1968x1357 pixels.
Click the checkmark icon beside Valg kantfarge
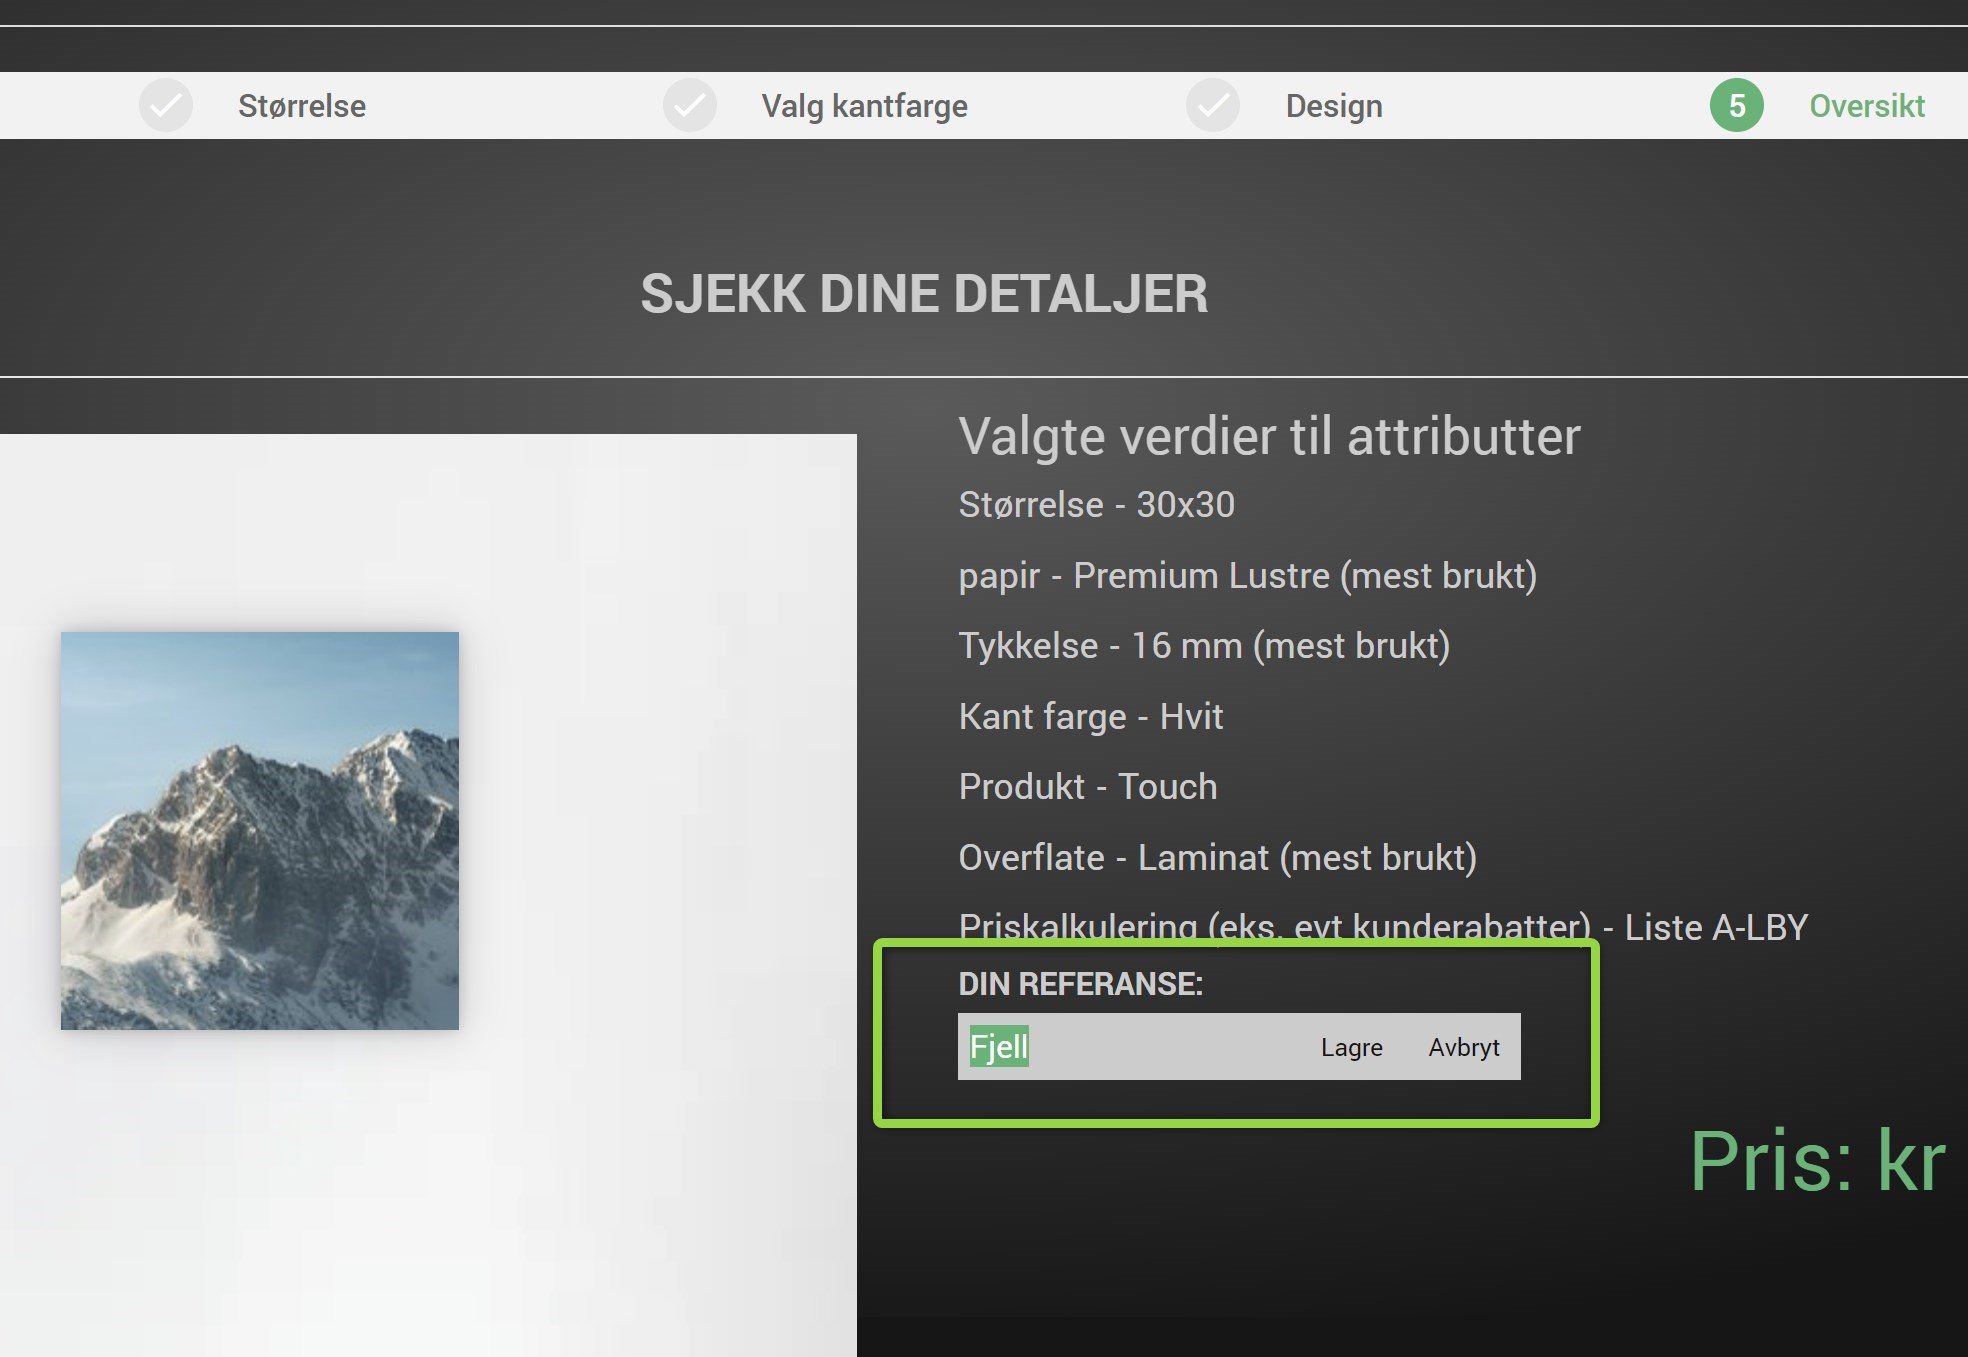coord(689,105)
